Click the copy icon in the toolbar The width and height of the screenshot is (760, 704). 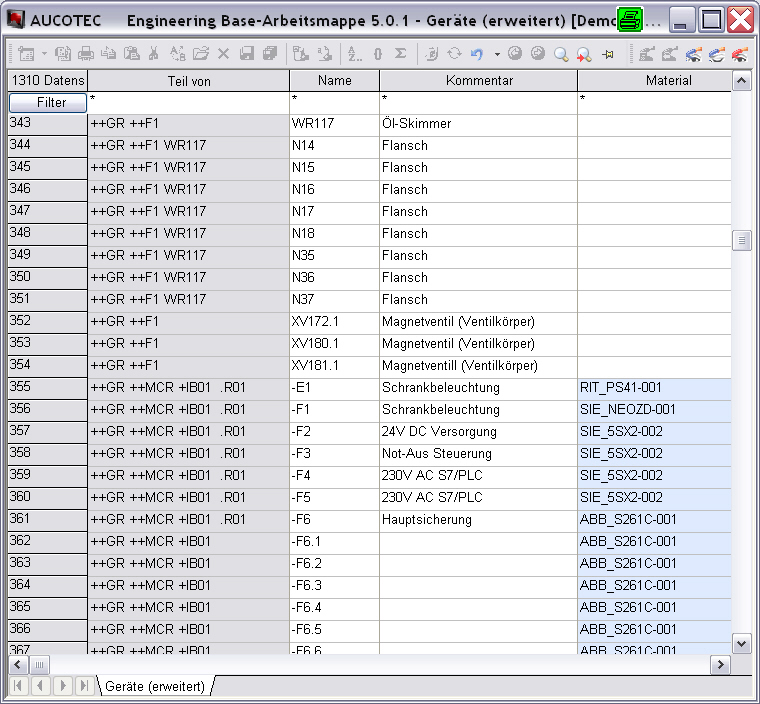tap(109, 54)
